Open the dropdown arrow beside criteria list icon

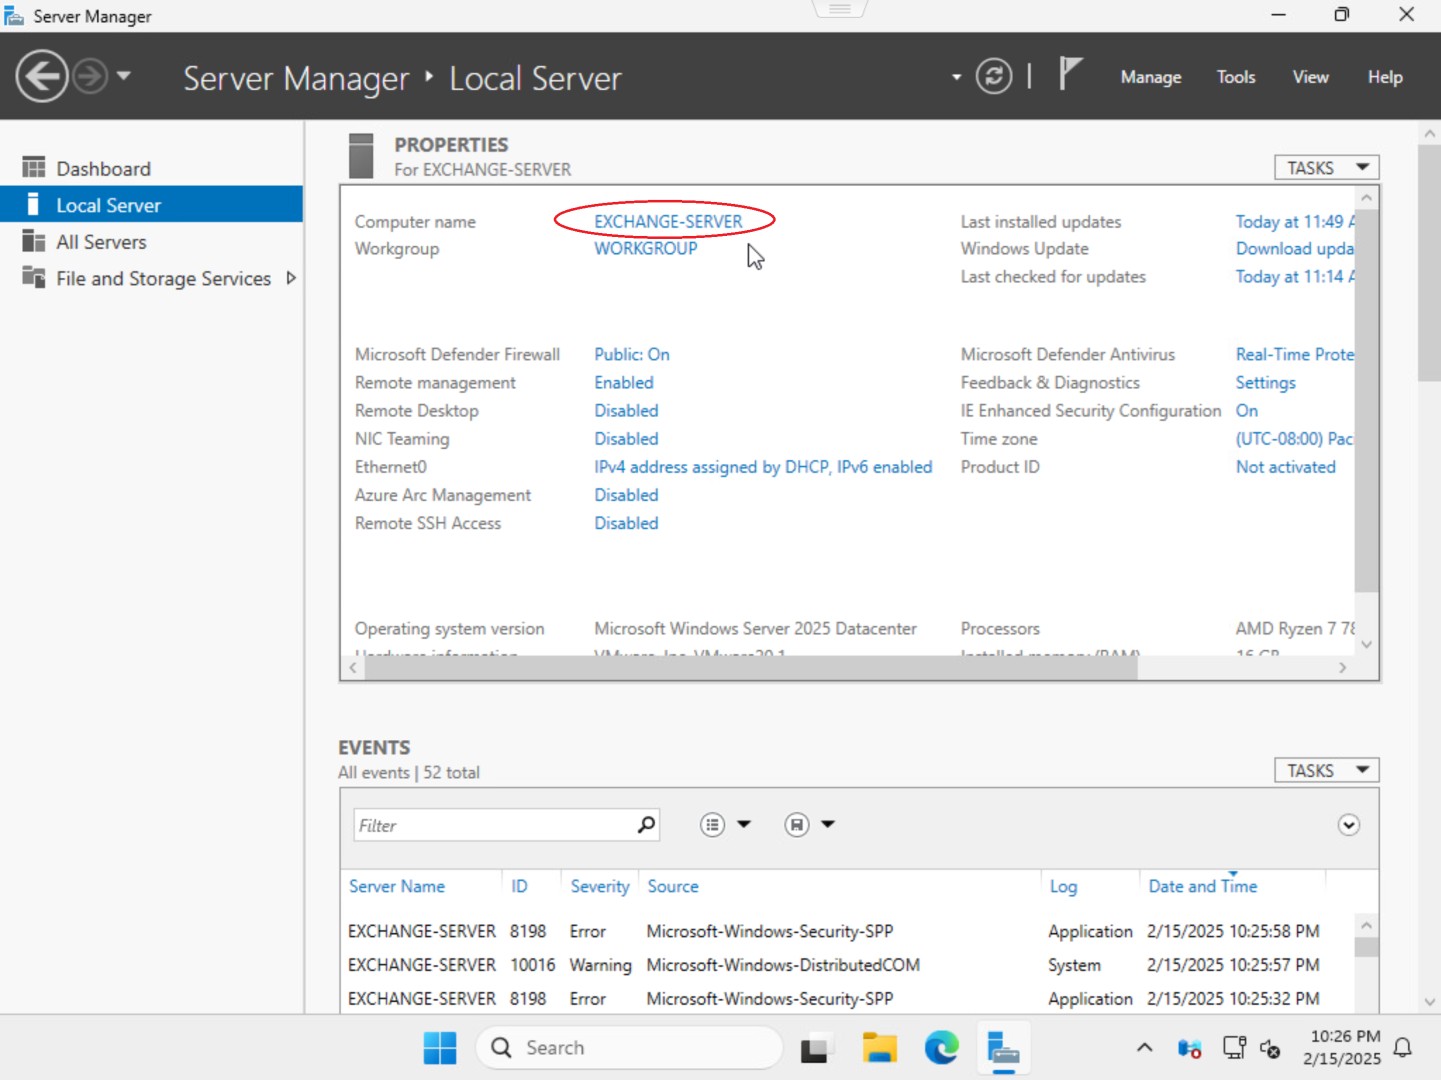(744, 825)
